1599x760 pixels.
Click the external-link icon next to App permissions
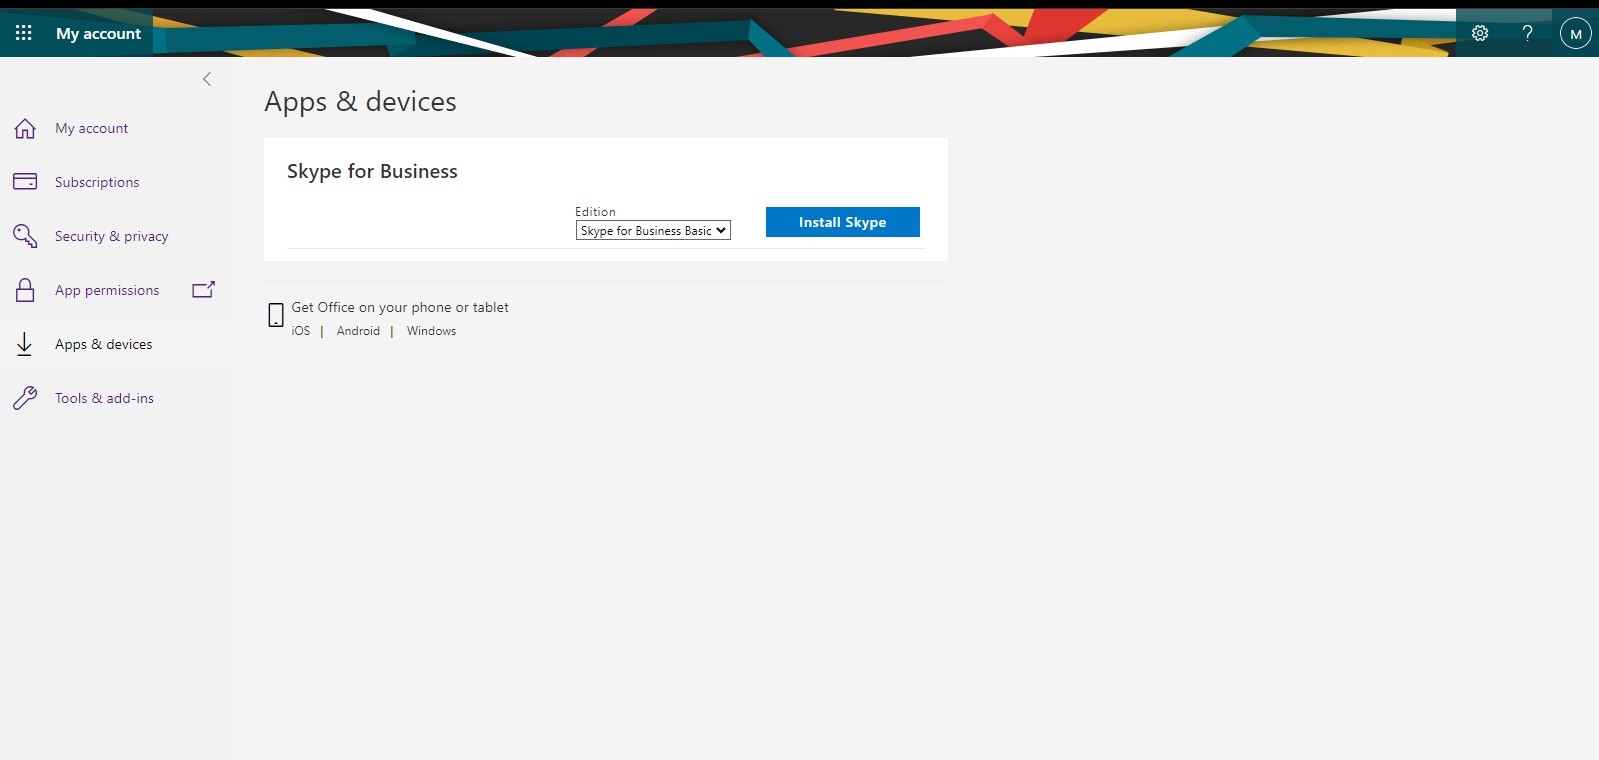click(203, 290)
